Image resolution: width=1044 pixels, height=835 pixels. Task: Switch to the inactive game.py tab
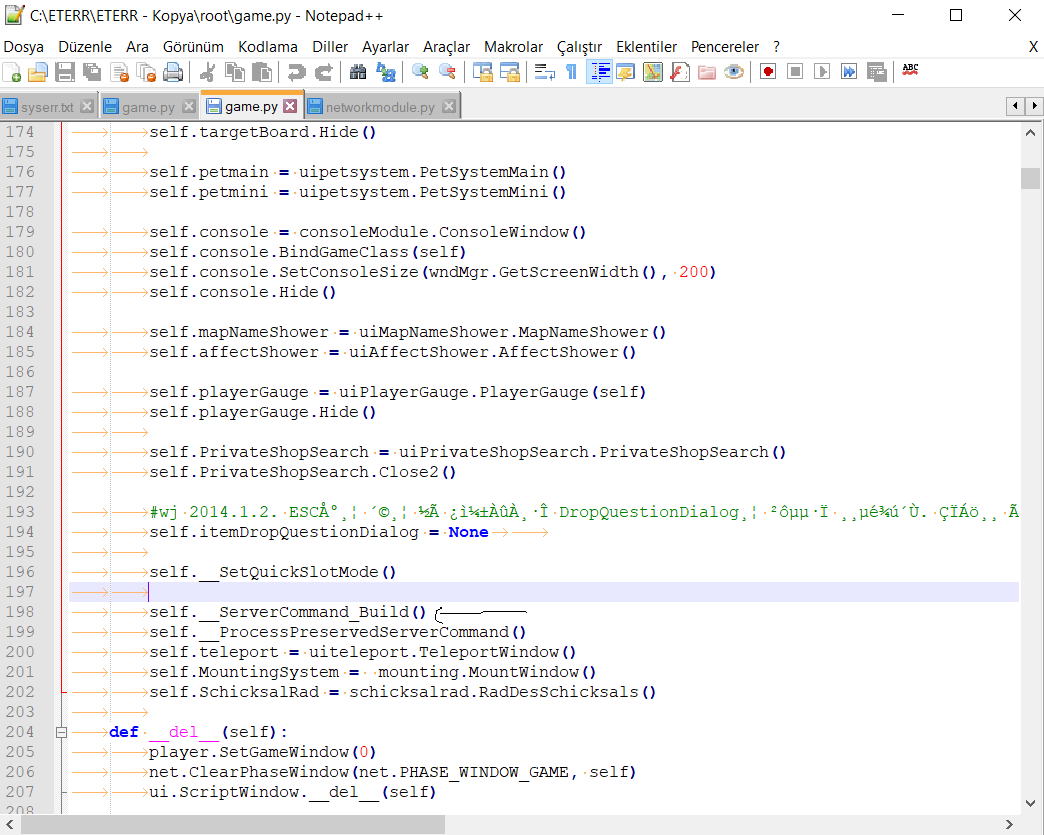coord(148,107)
